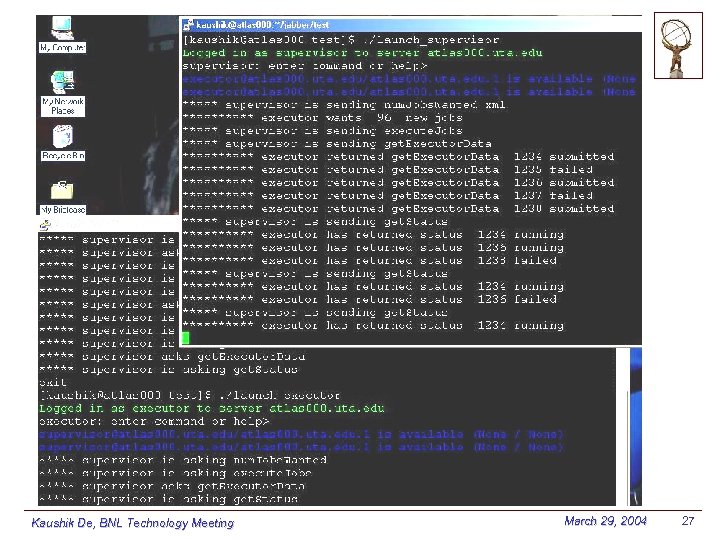Click the PuTTY icon in the kaushik@atlas000 title bar
This screenshot has height=540, width=720.
pyautogui.click(x=188, y=25)
